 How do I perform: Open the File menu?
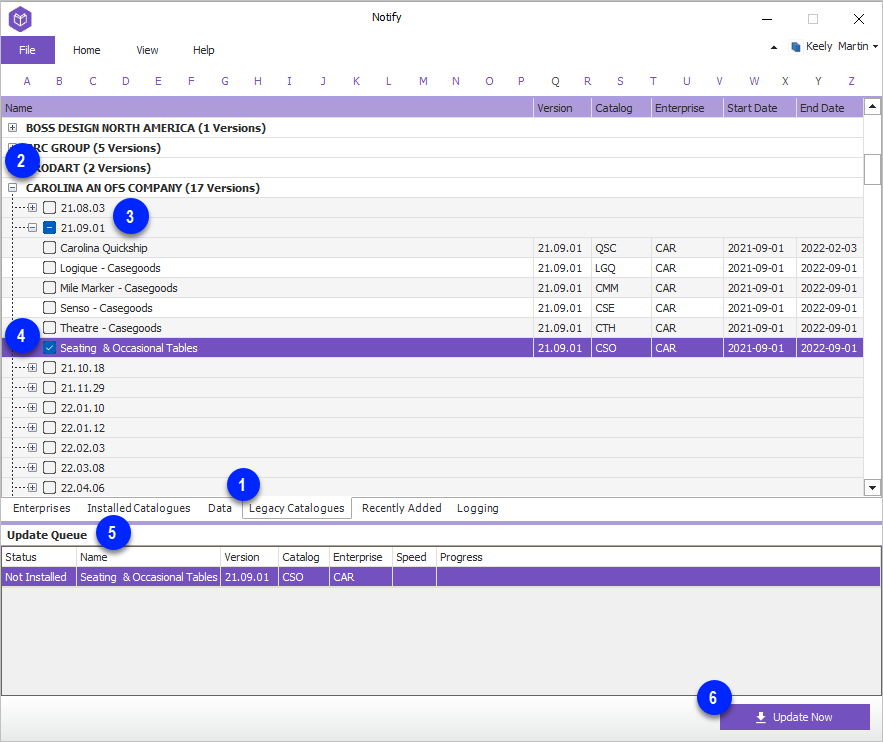point(28,50)
